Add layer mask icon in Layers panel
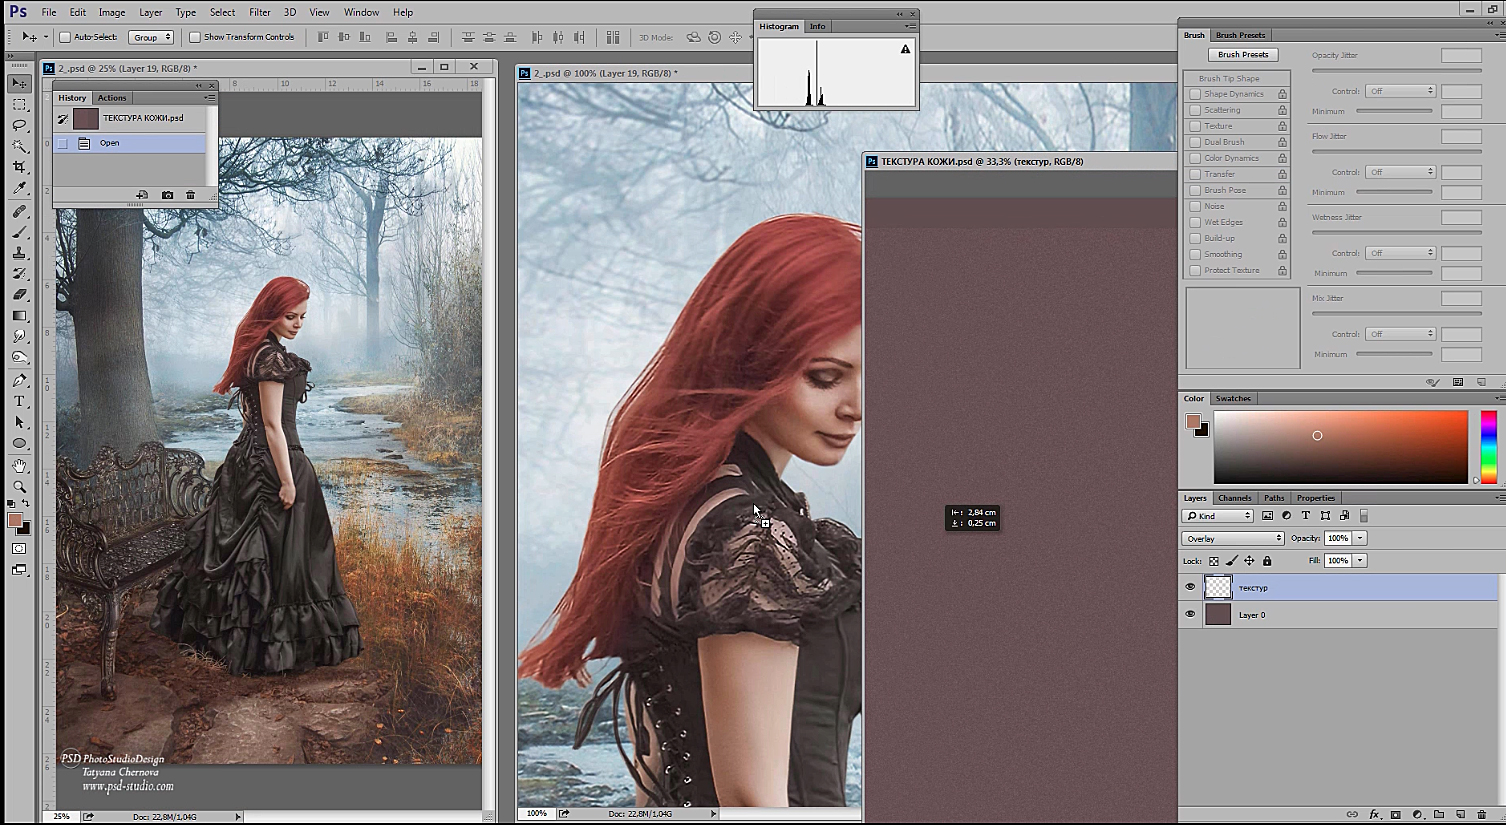This screenshot has width=1506, height=825. pos(1396,815)
